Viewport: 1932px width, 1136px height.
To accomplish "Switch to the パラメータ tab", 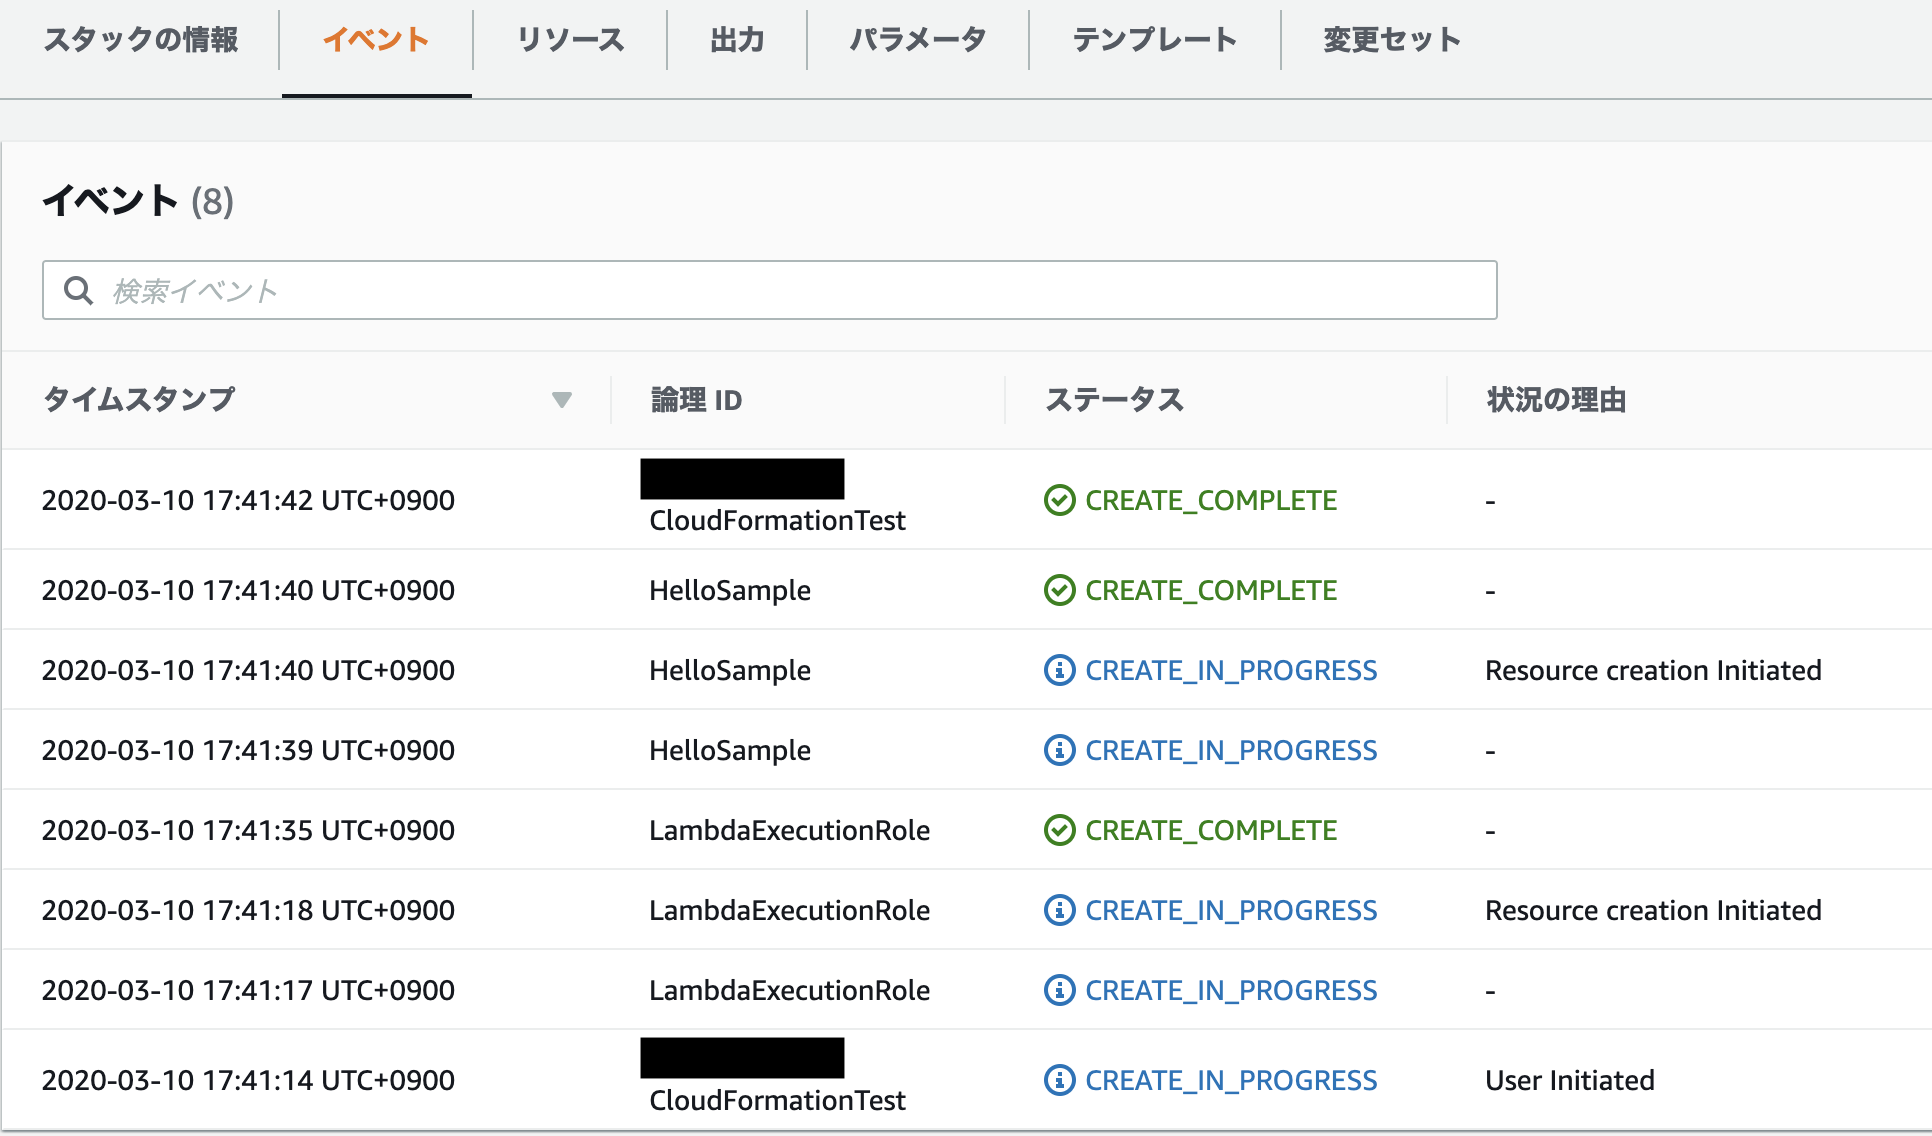I will click(918, 40).
